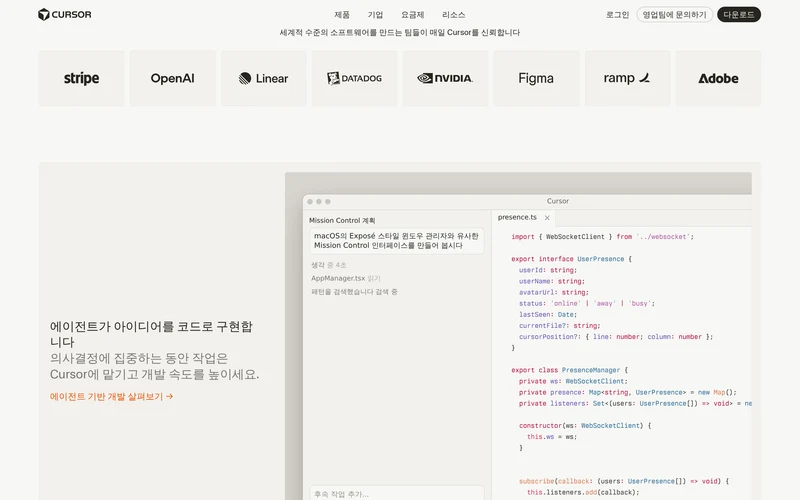Click the 후속 작업 추가 input field

[x=397, y=493]
